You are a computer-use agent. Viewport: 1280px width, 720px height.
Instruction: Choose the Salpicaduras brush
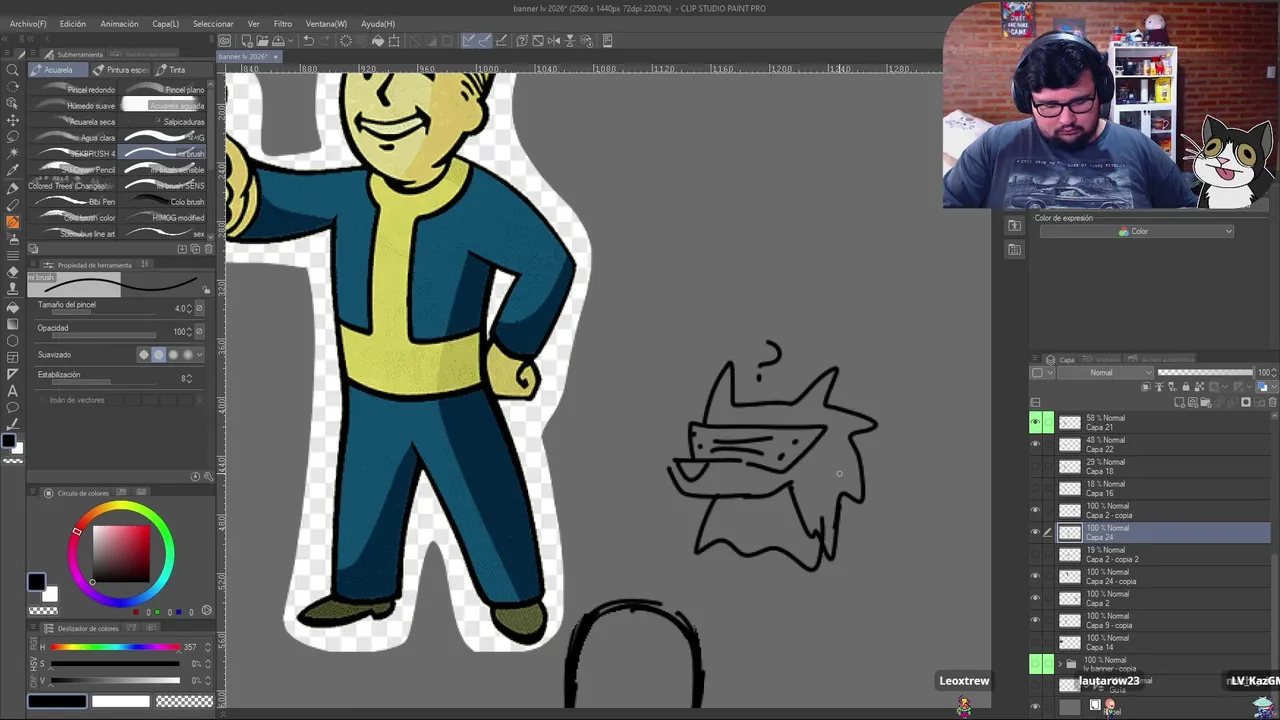pyautogui.click(x=164, y=122)
